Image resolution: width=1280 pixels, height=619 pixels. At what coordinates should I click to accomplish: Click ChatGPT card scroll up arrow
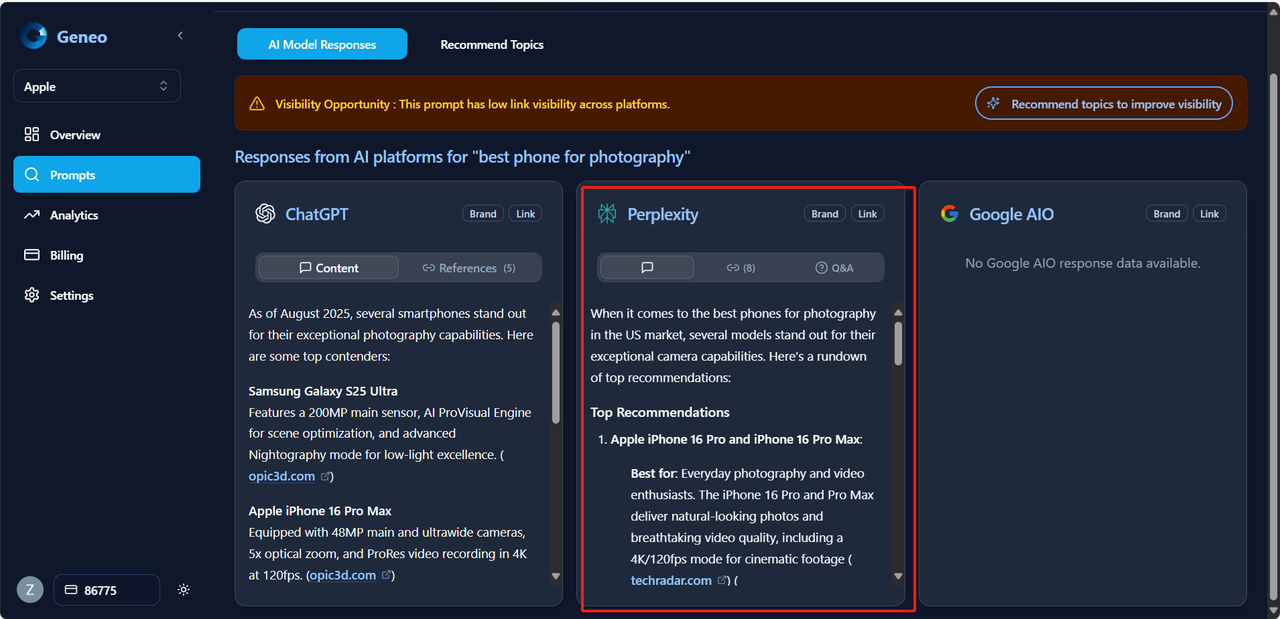point(556,314)
